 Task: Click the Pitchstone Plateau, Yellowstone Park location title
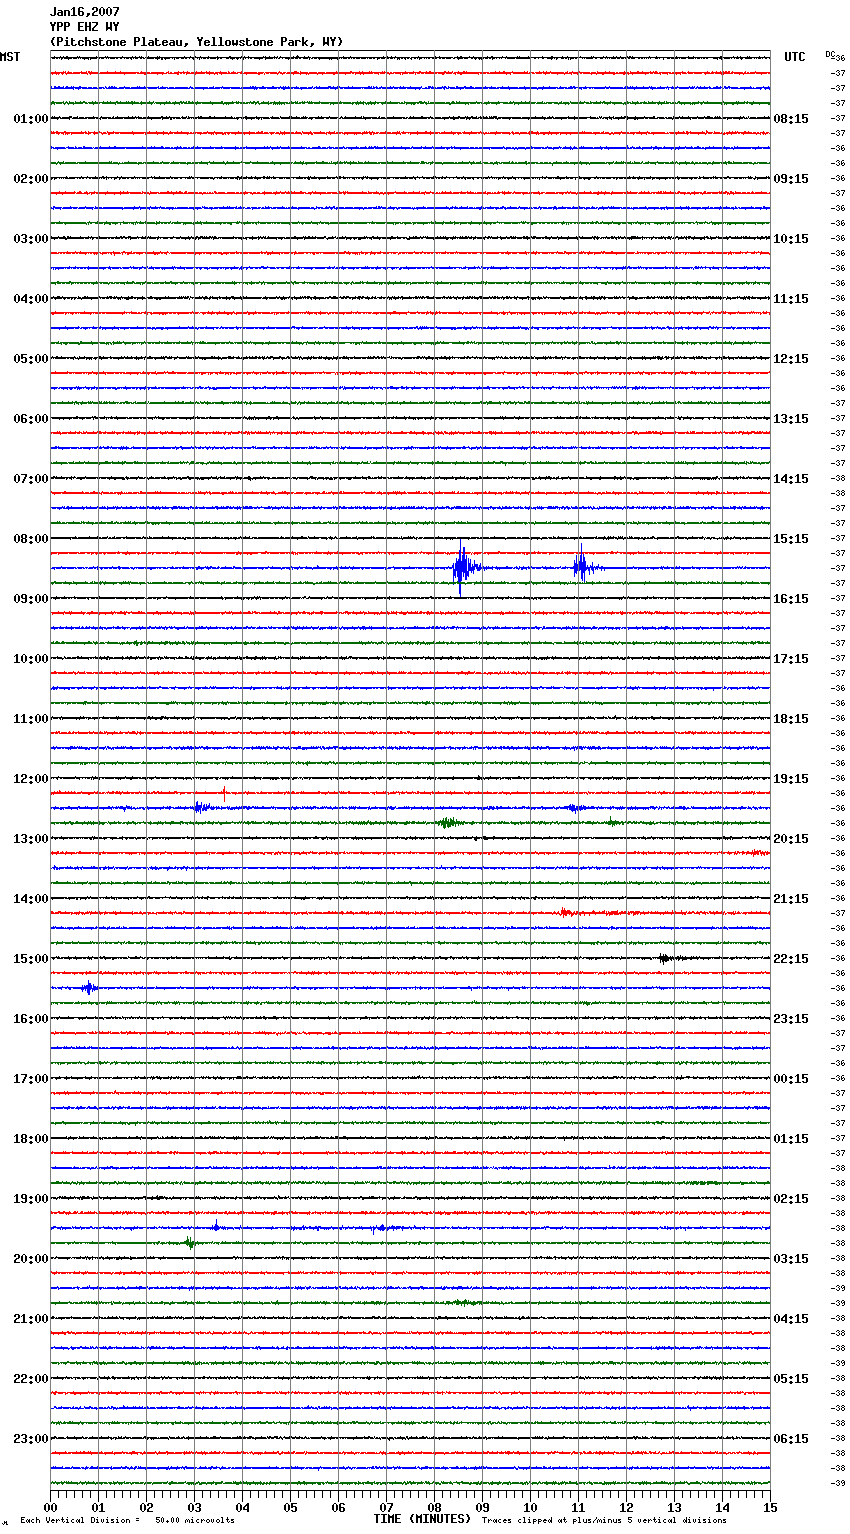point(196,42)
